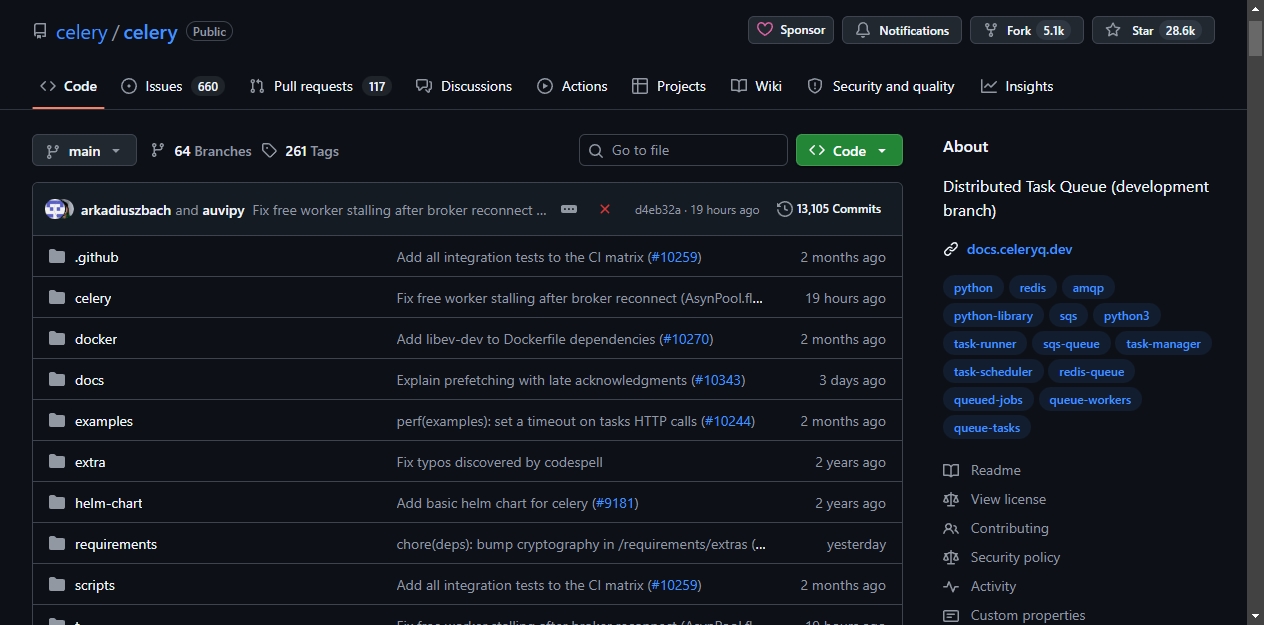Click the repository icon beside celery/celery
The height and width of the screenshot is (625, 1264).
pos(40,31)
